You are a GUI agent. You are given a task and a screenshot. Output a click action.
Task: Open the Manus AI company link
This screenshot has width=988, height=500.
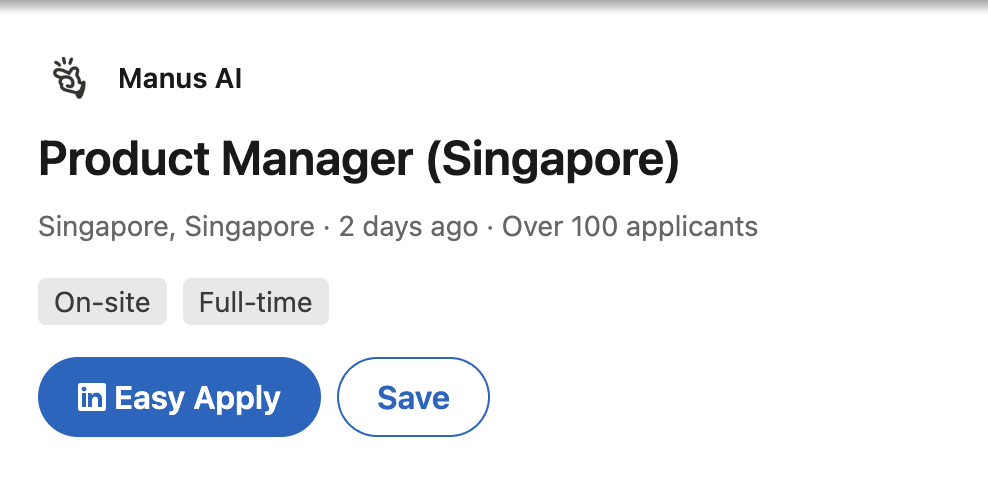pyautogui.click(x=180, y=79)
